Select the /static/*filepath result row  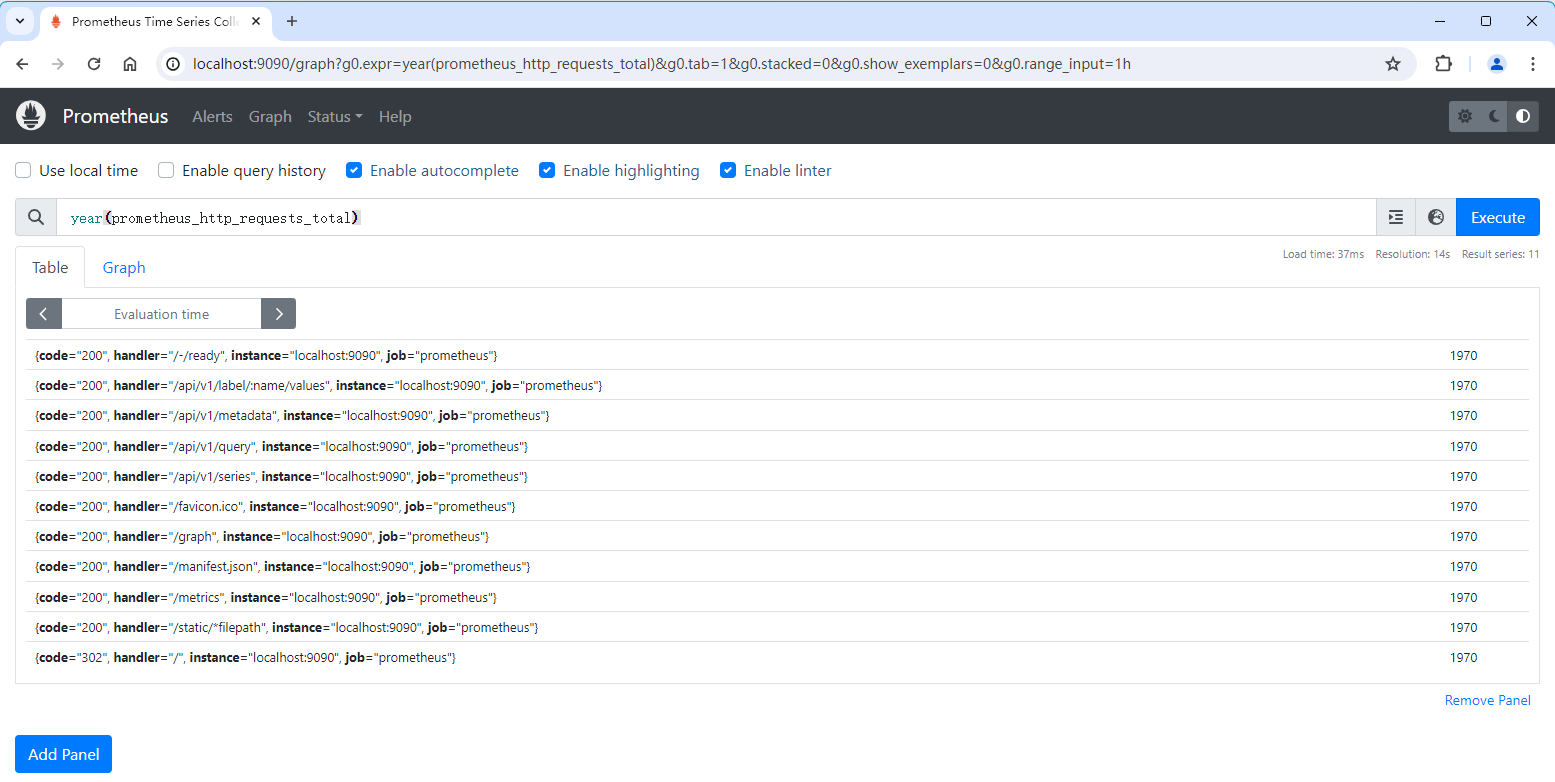[777, 627]
